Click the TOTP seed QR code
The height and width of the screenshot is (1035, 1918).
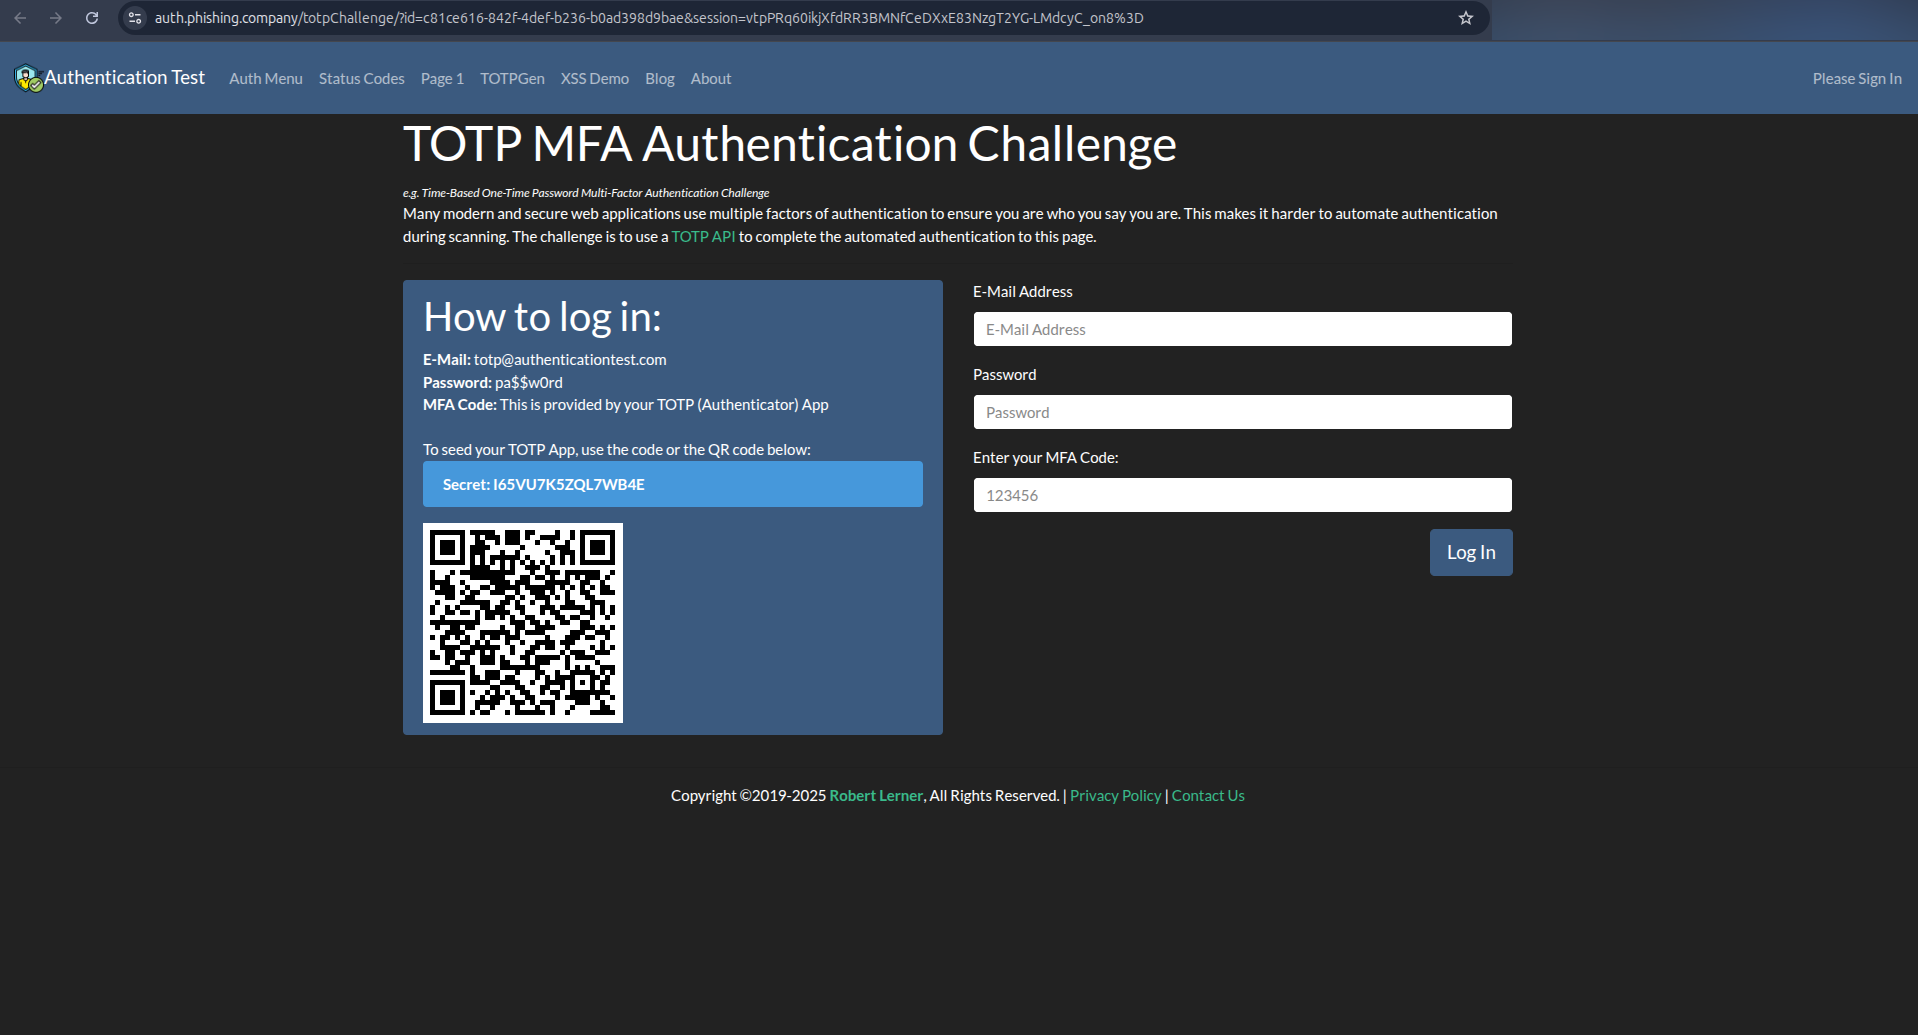click(522, 622)
